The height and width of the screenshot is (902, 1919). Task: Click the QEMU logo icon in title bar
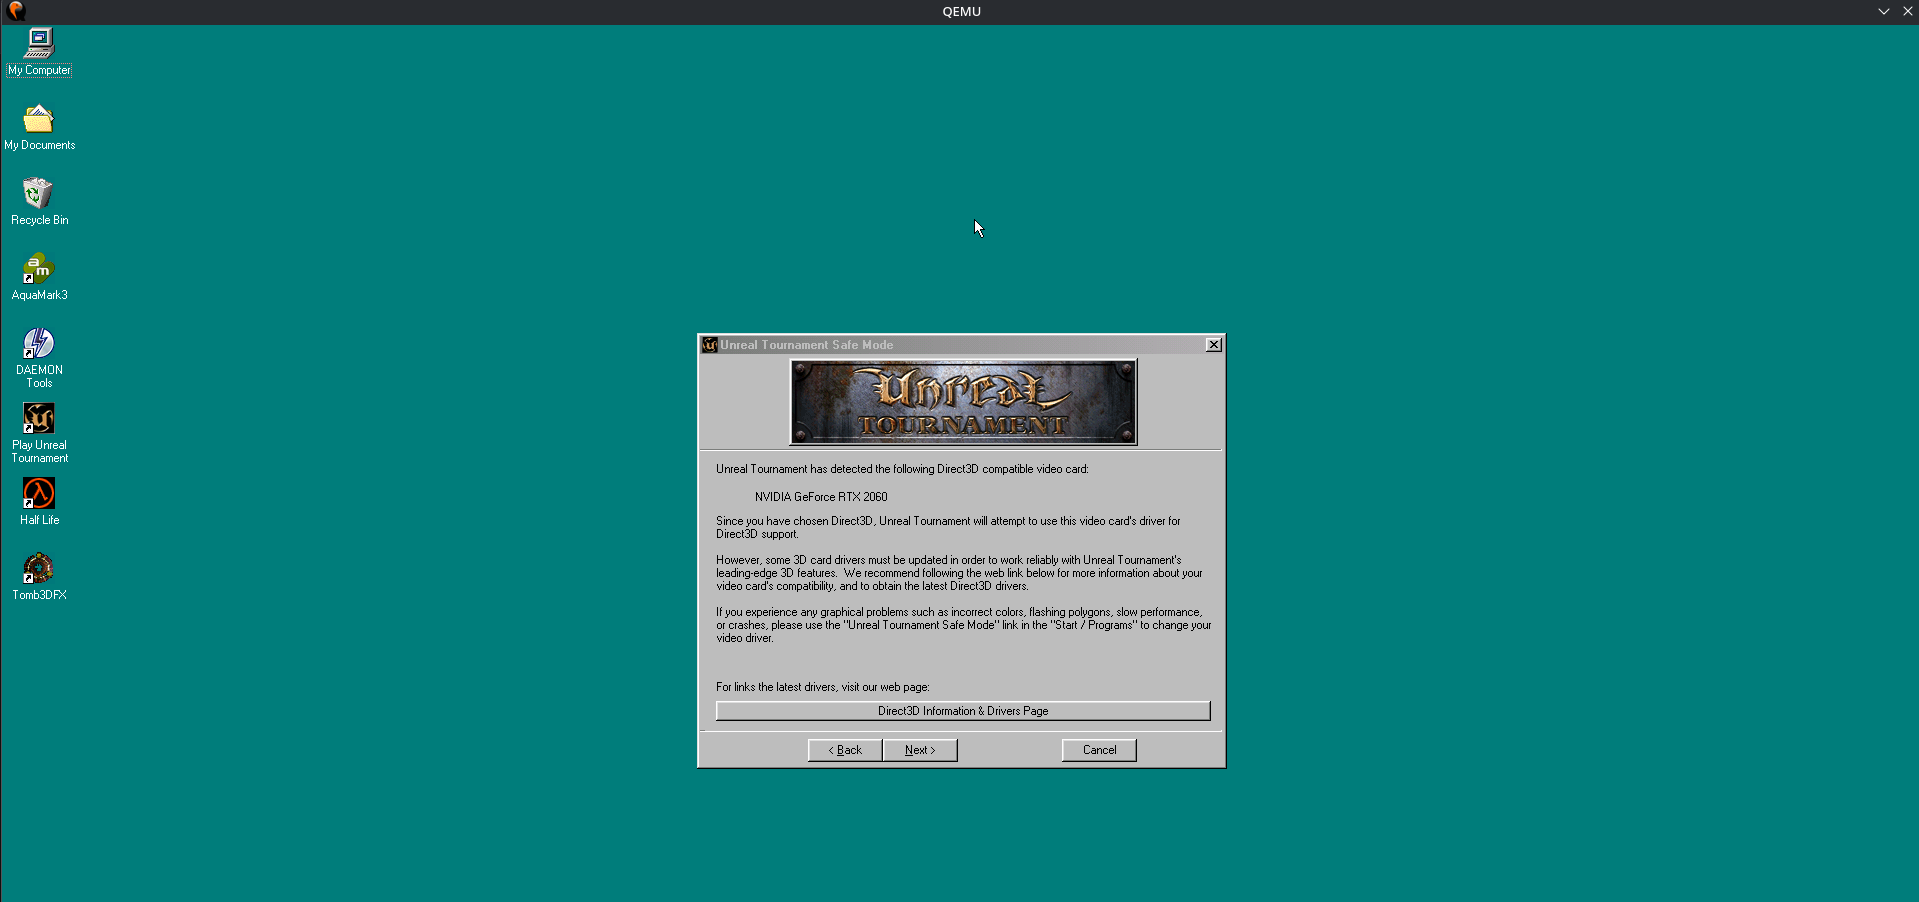[16, 11]
